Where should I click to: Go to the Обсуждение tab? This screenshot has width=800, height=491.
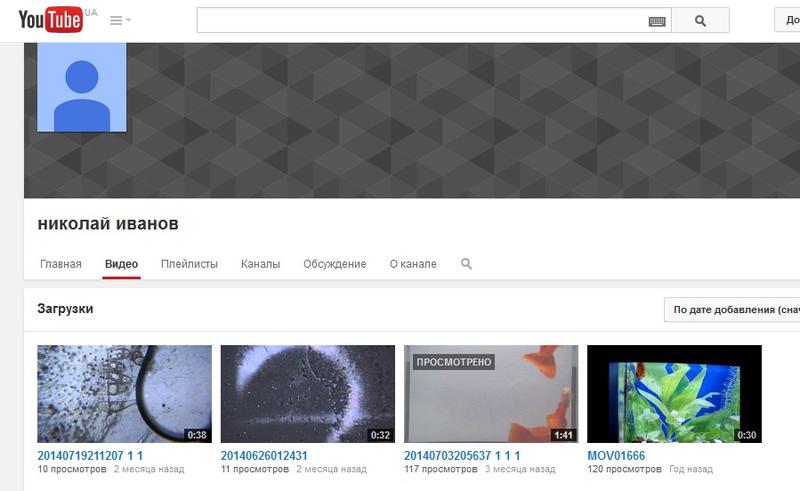(x=335, y=264)
